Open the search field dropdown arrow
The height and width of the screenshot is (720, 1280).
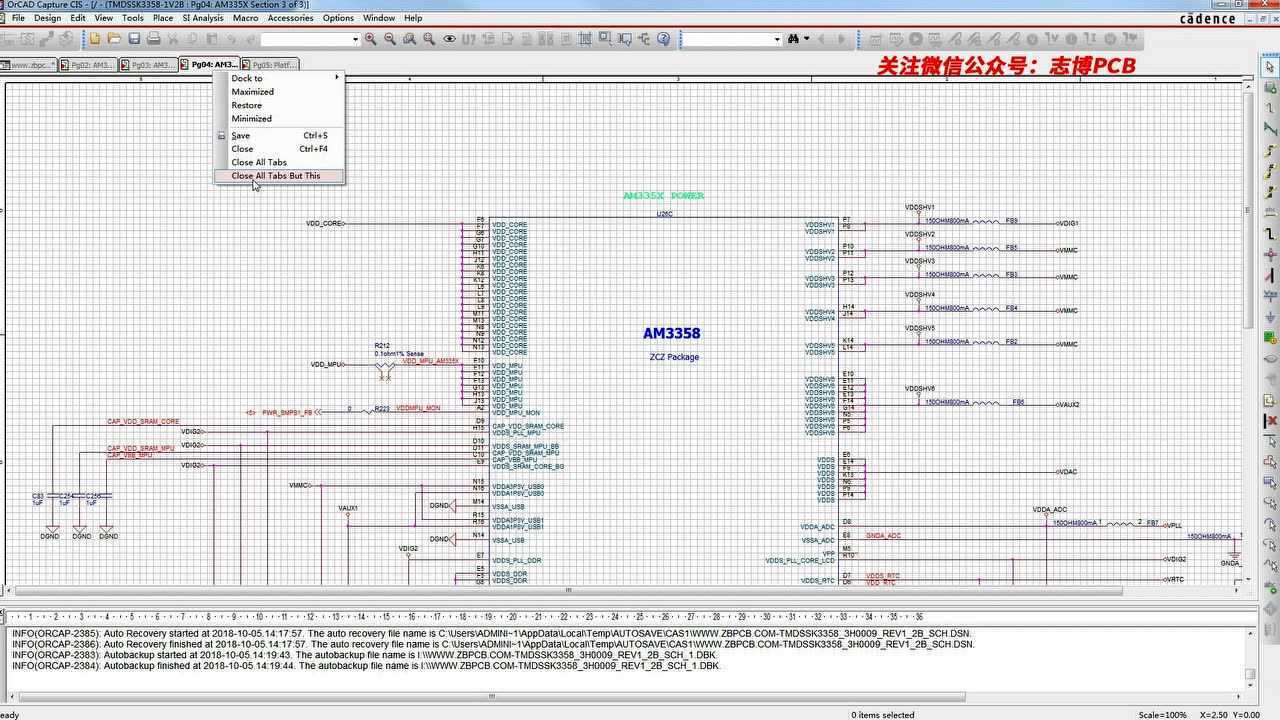[x=777, y=39]
